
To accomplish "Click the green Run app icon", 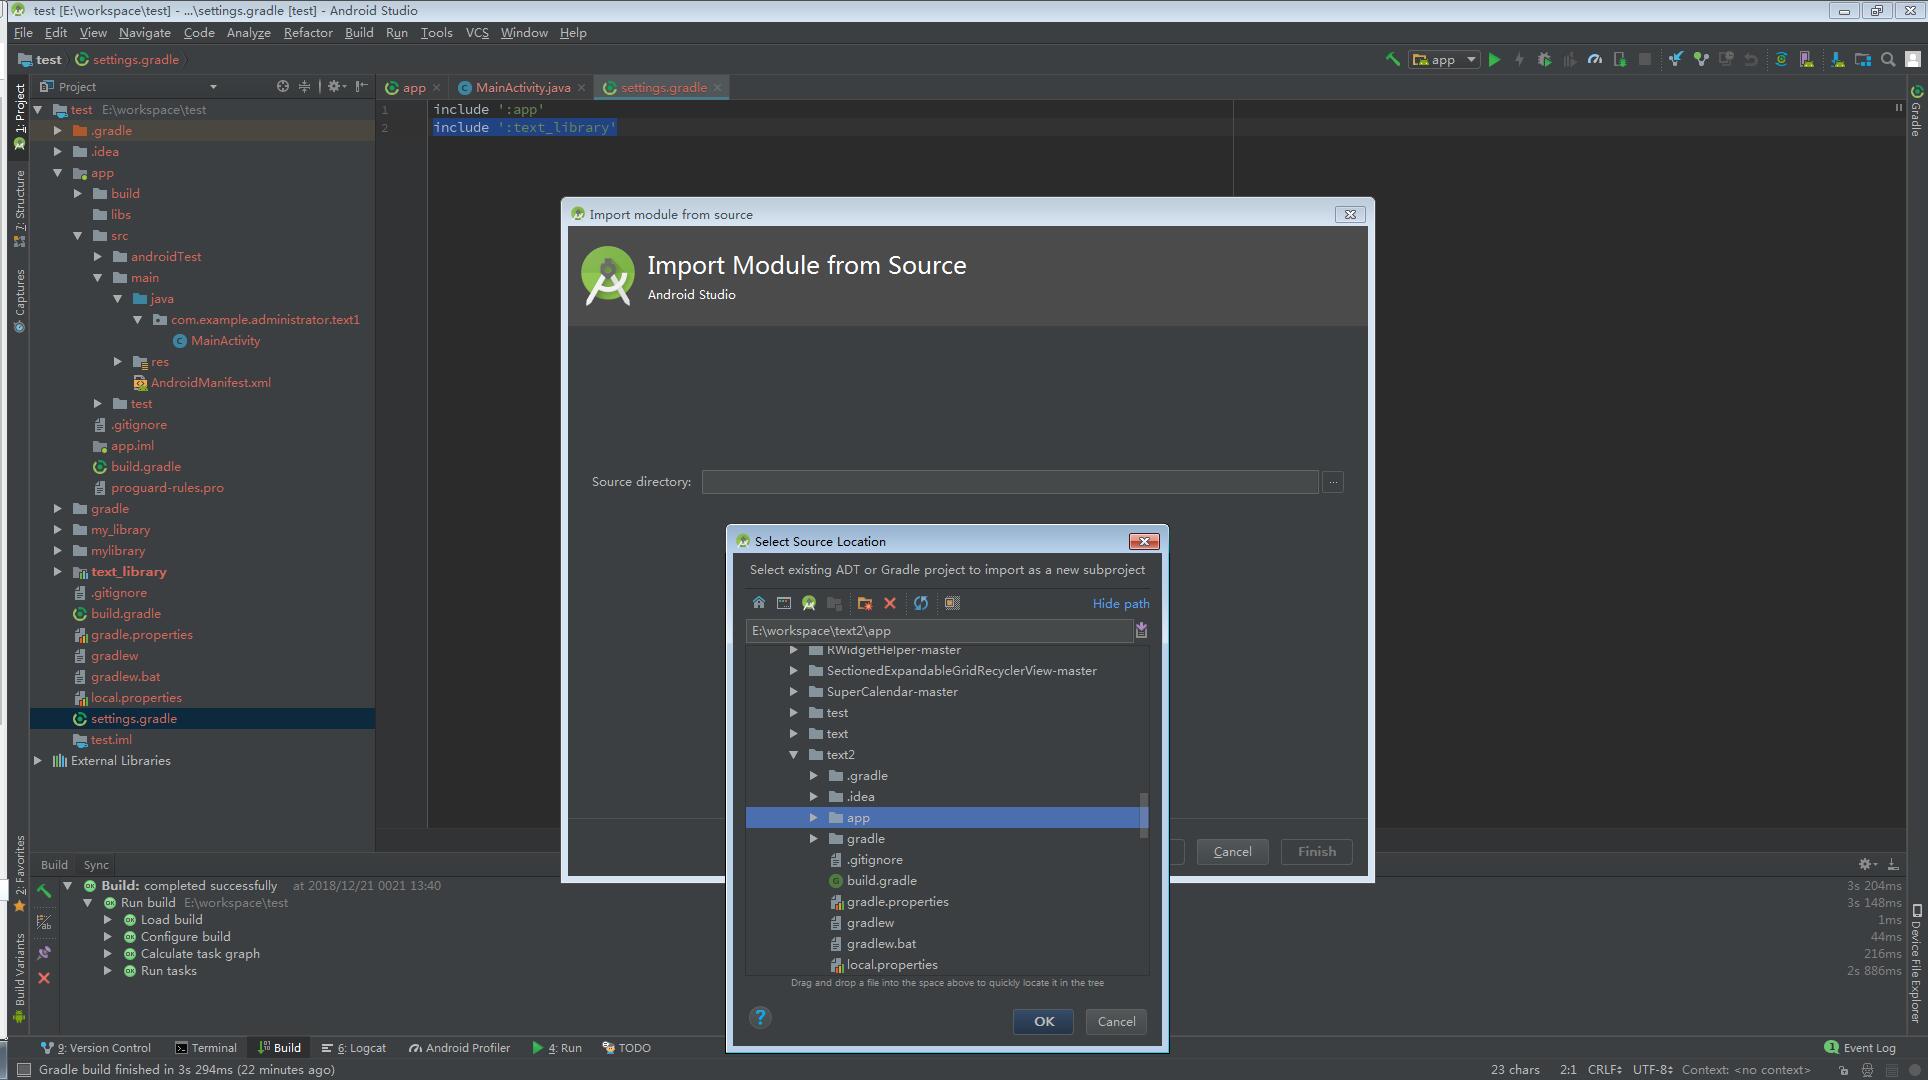I will 1494,60.
